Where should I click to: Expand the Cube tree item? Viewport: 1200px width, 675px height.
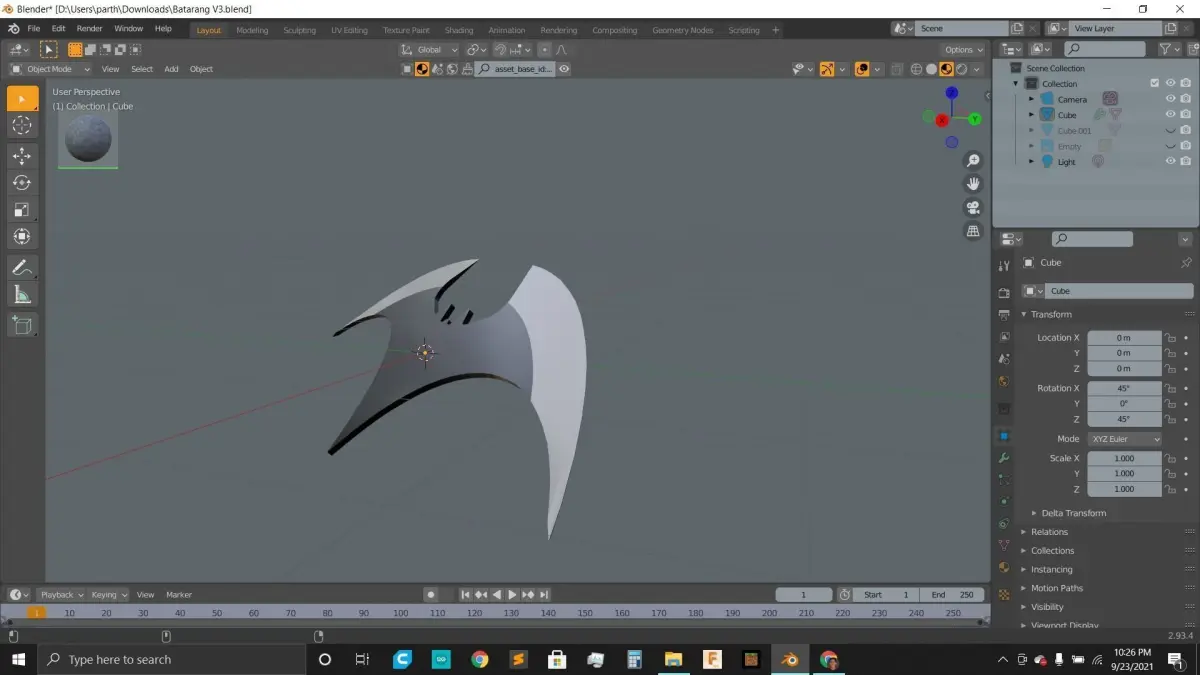click(1032, 115)
